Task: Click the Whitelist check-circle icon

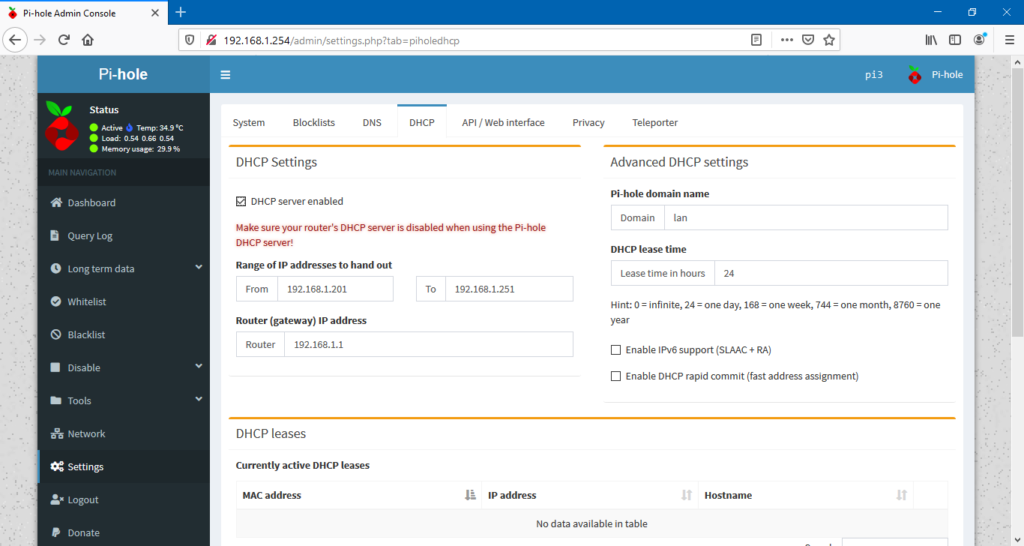Action: (56, 301)
